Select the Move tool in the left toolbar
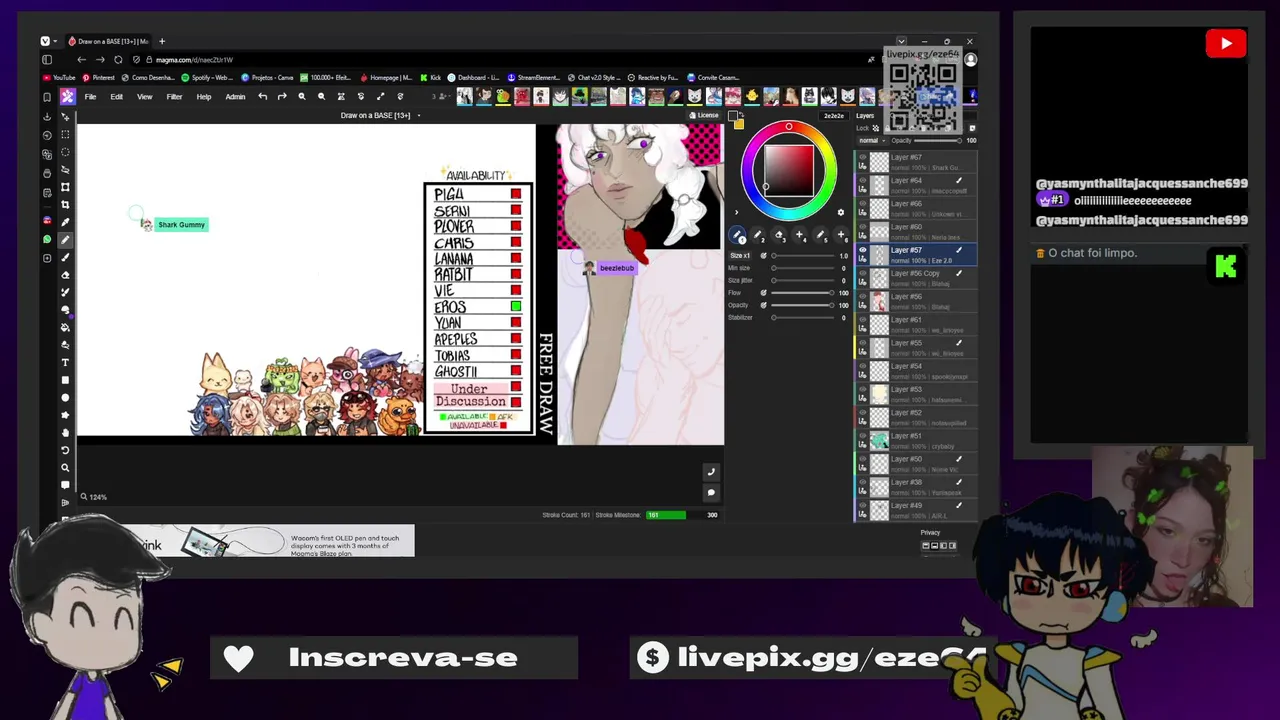 [x=66, y=117]
